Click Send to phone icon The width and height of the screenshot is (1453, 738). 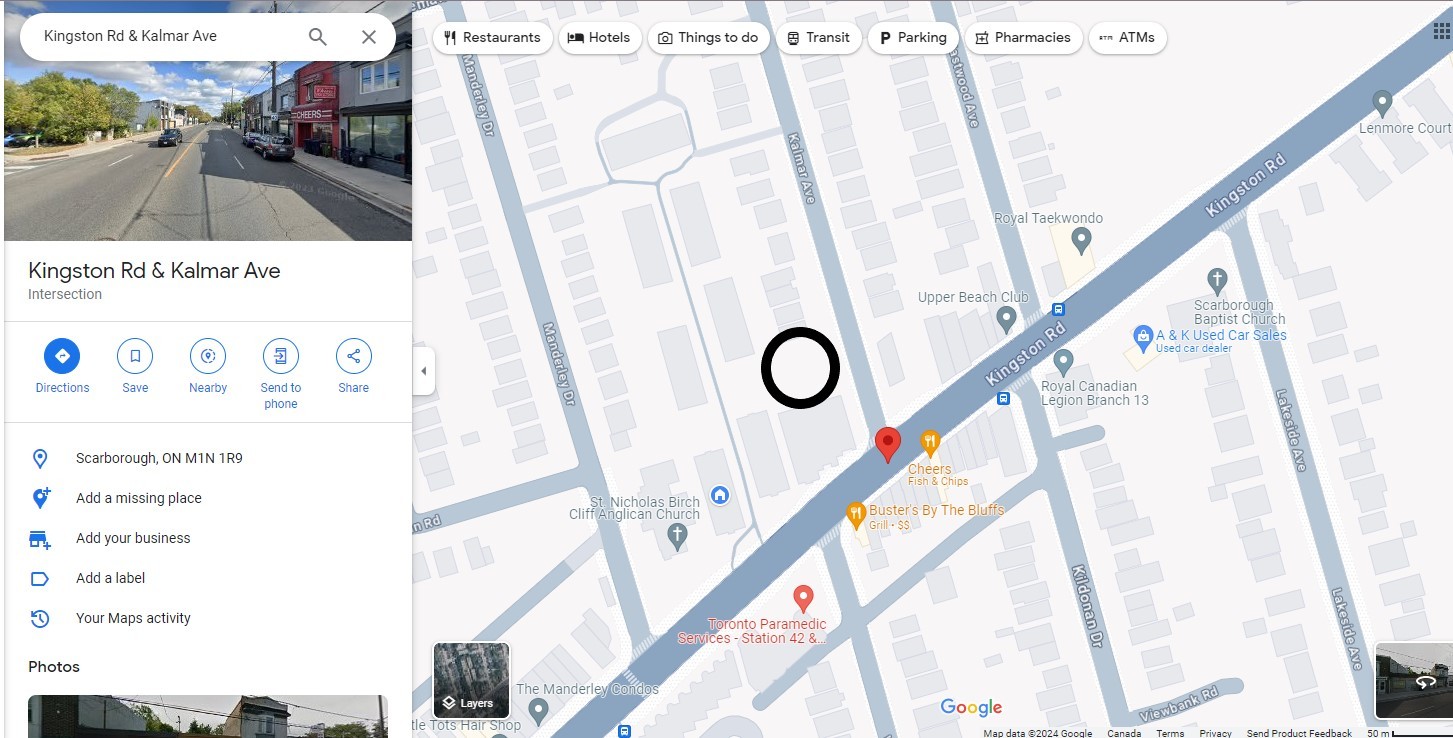(x=281, y=356)
